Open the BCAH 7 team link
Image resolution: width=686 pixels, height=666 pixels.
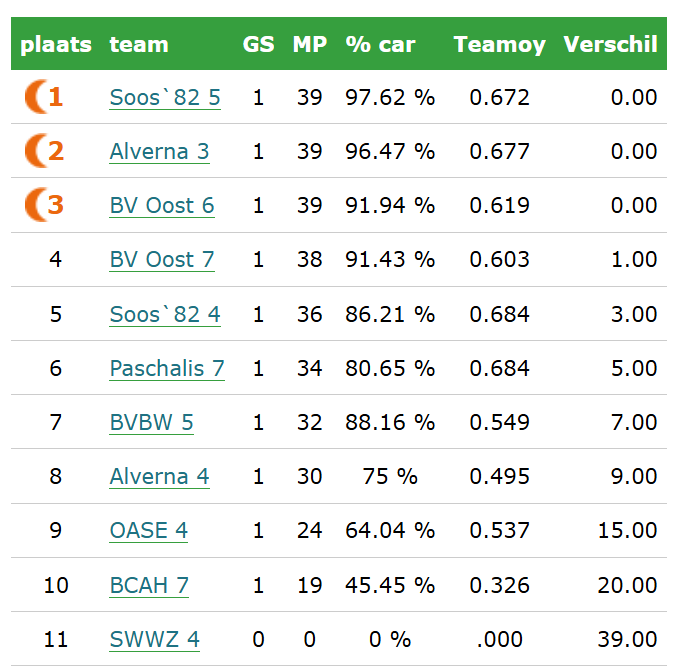[149, 586]
